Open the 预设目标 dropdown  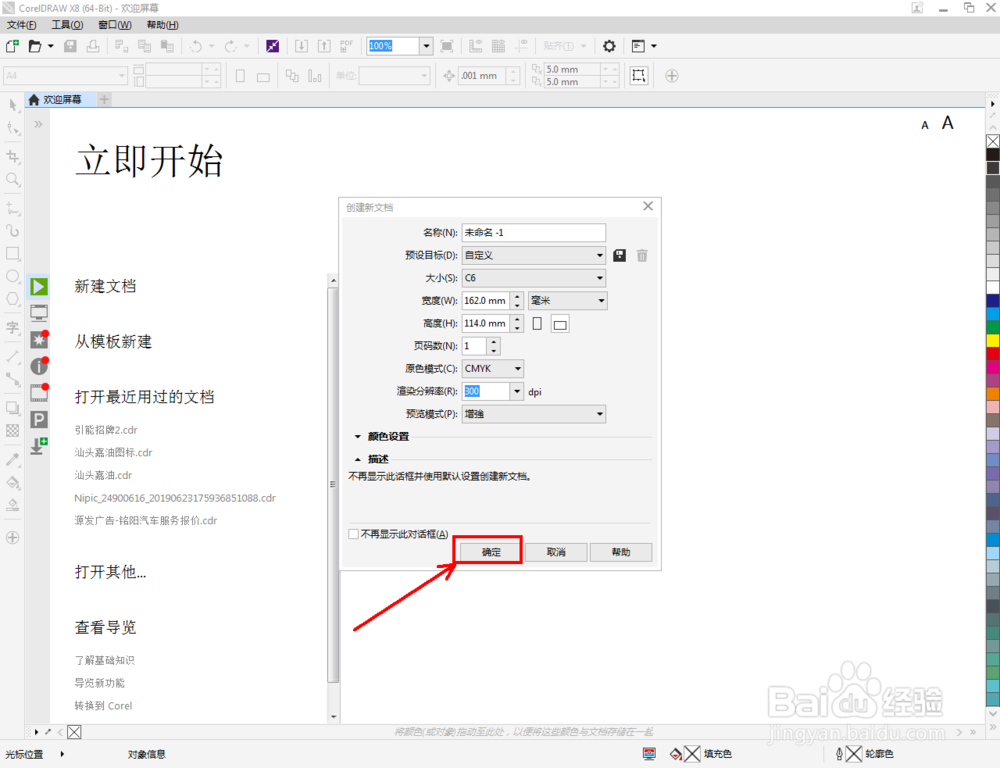[x=534, y=255]
